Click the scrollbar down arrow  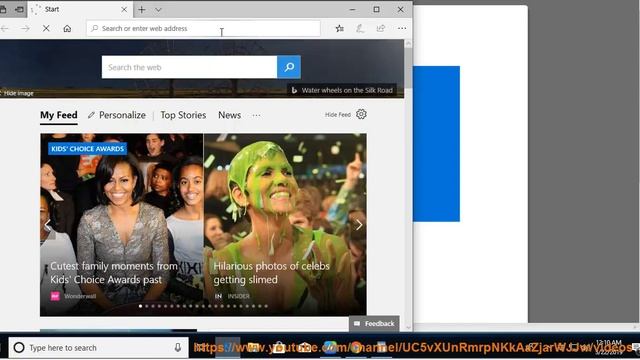coord(408,327)
